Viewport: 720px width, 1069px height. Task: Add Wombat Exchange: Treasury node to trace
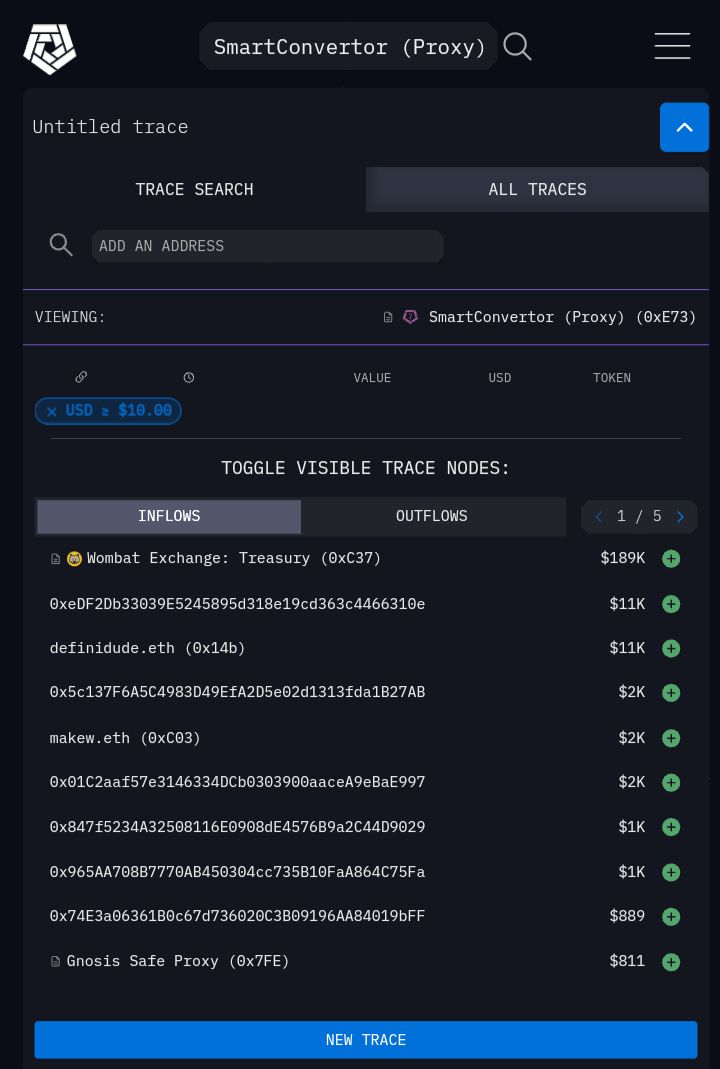(x=671, y=559)
